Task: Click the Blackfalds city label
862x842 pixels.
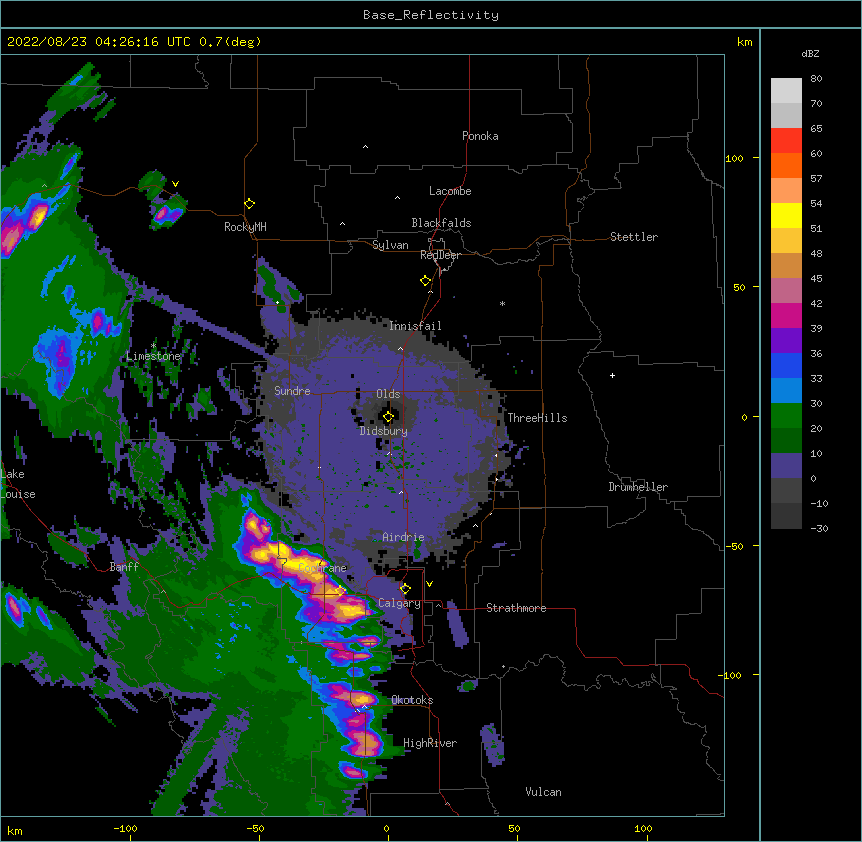Action: tap(441, 223)
